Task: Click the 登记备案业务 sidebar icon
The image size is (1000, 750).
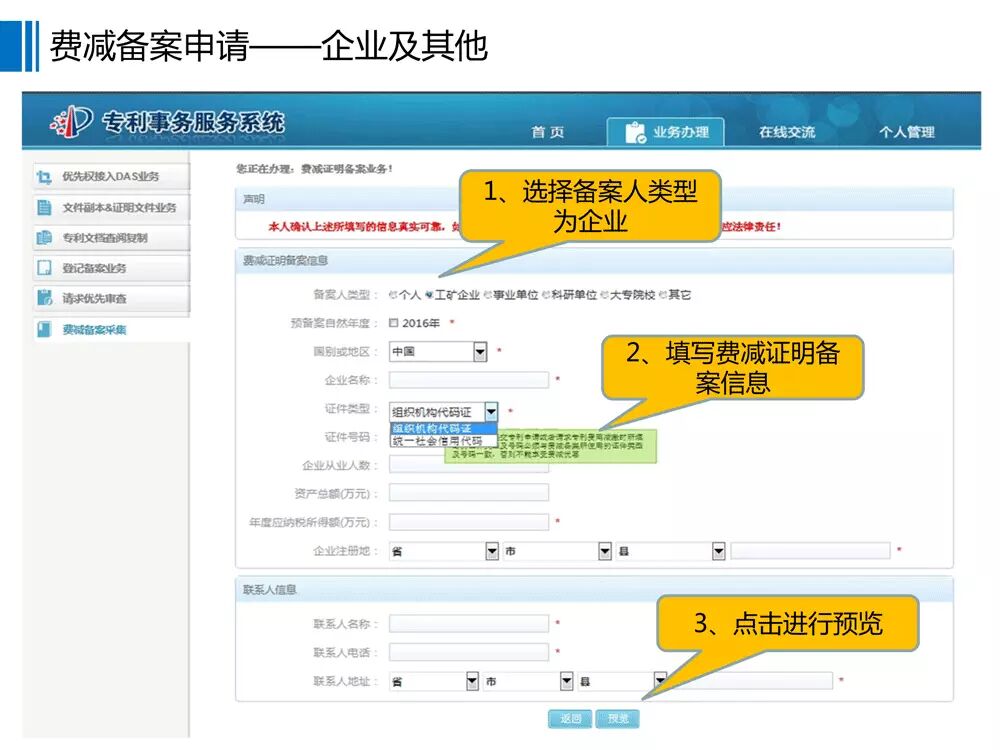Action: (44, 268)
